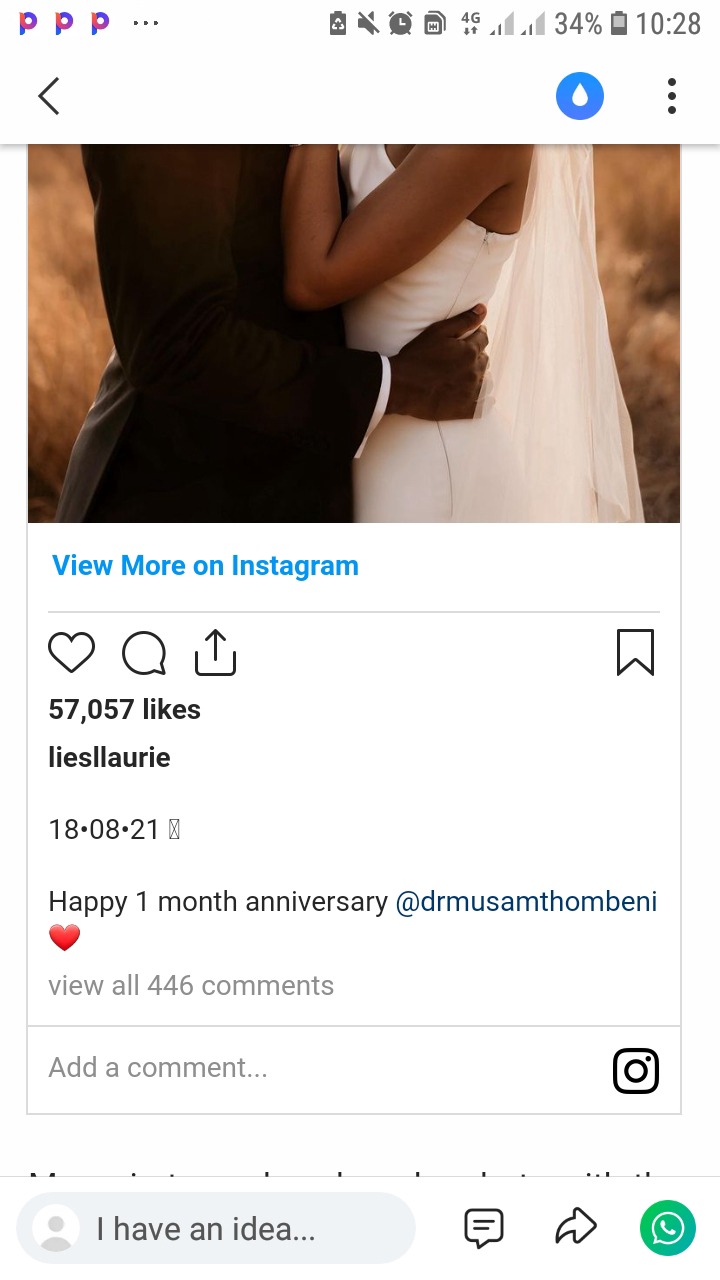Tap the forward share arrow icon
The image size is (720, 1280).
pos(576,1228)
